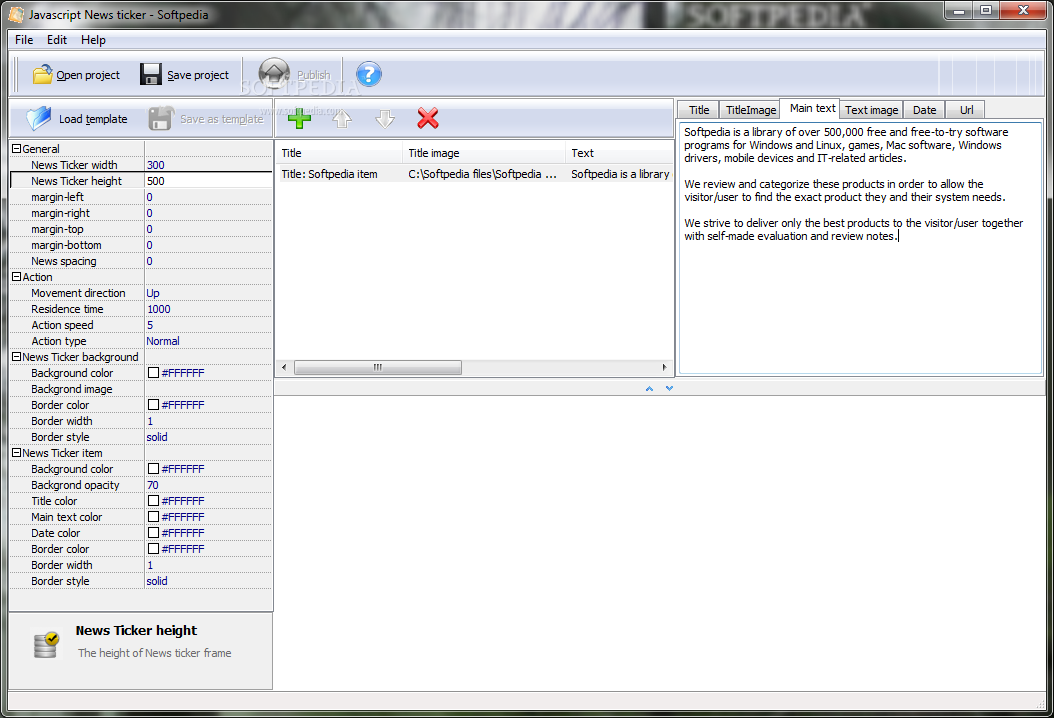Screen dimensions: 1054x718
Task: Click the Save as template label
Action: (221, 119)
